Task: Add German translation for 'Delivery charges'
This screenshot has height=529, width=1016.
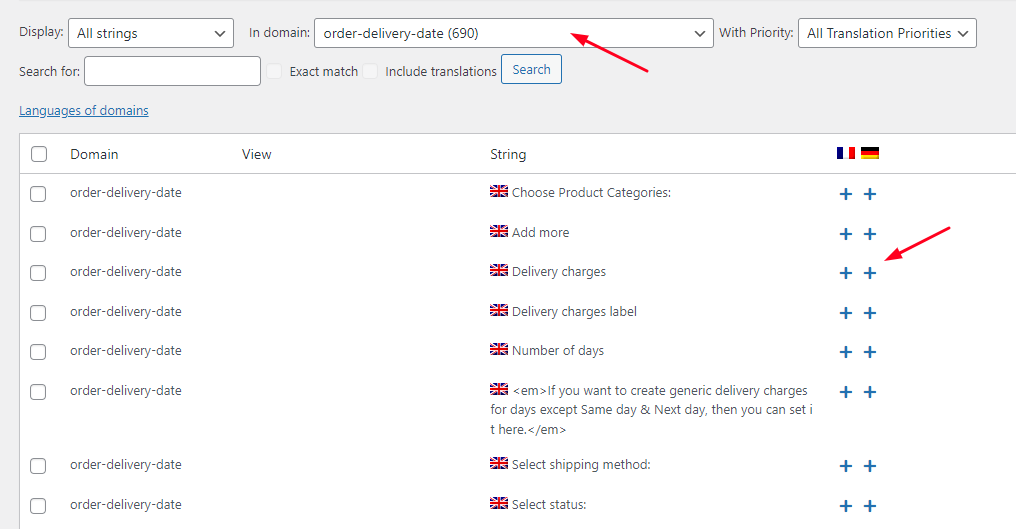Action: [x=869, y=273]
